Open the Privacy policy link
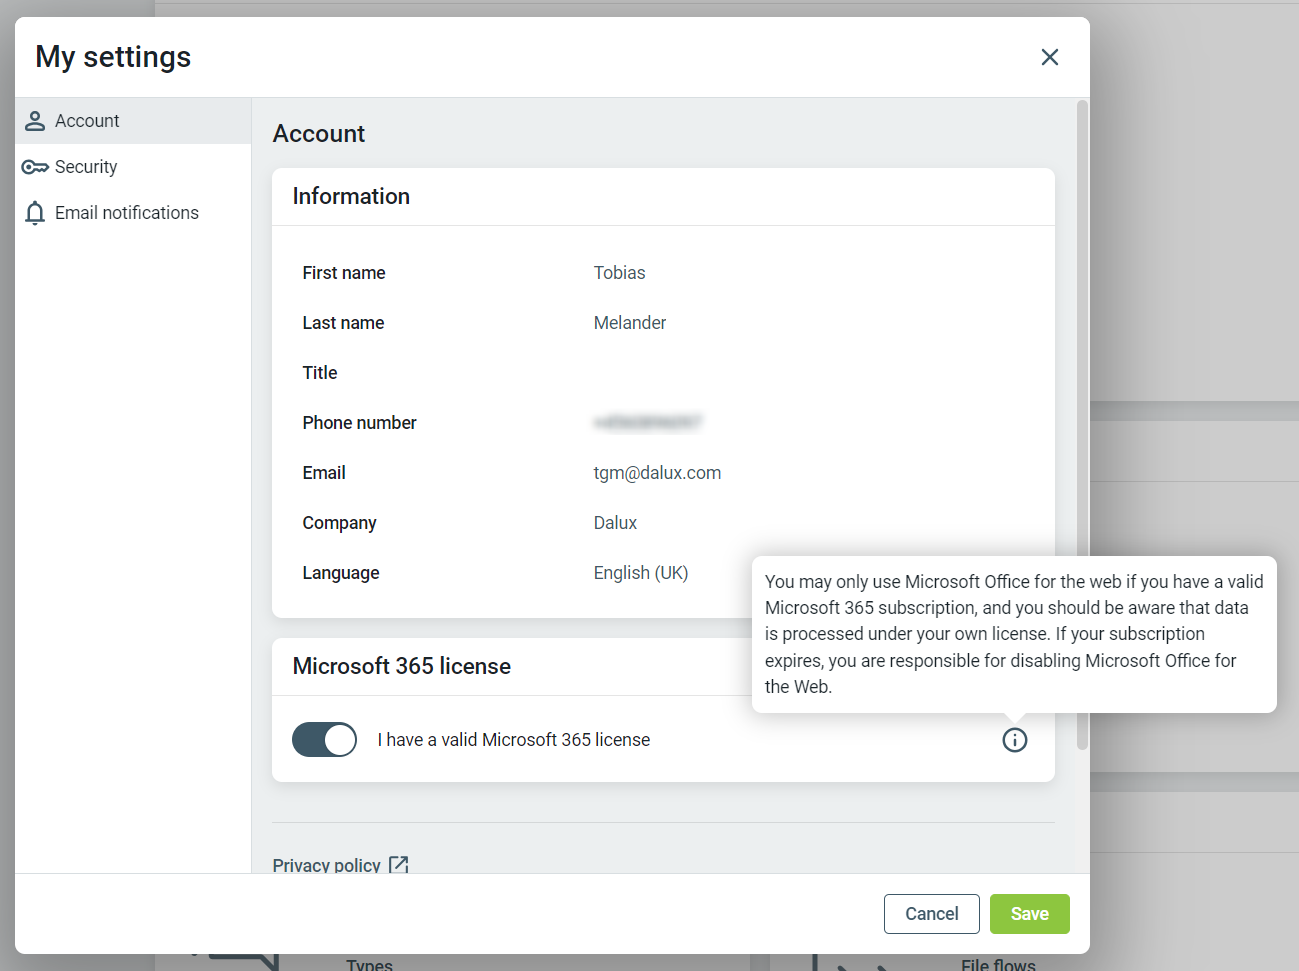This screenshot has width=1299, height=971. point(327,865)
